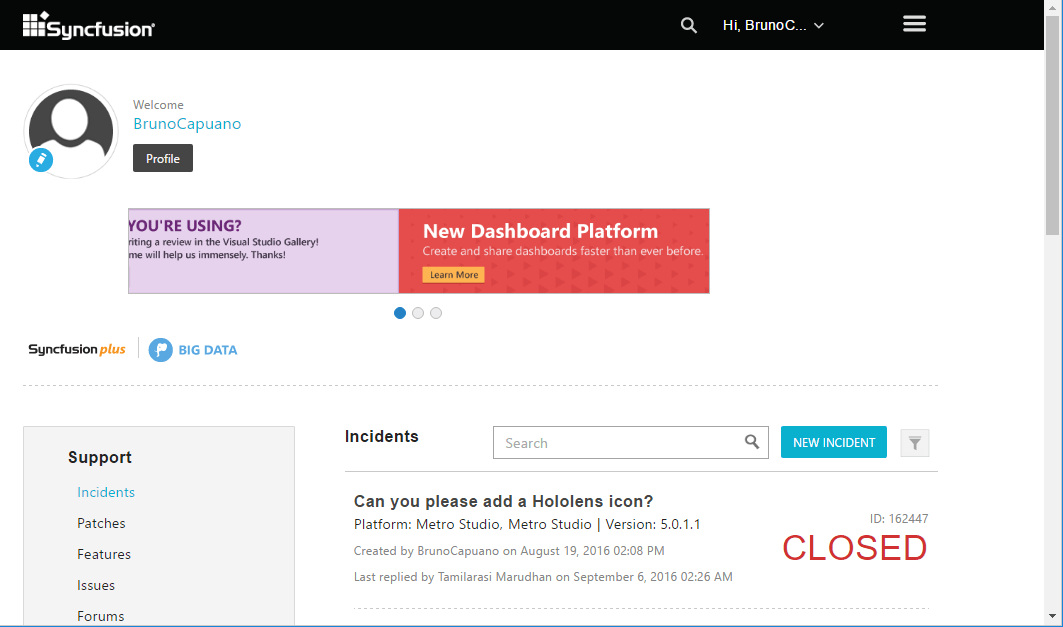
Task: Click the edit avatar pencil badge
Action: click(x=41, y=160)
